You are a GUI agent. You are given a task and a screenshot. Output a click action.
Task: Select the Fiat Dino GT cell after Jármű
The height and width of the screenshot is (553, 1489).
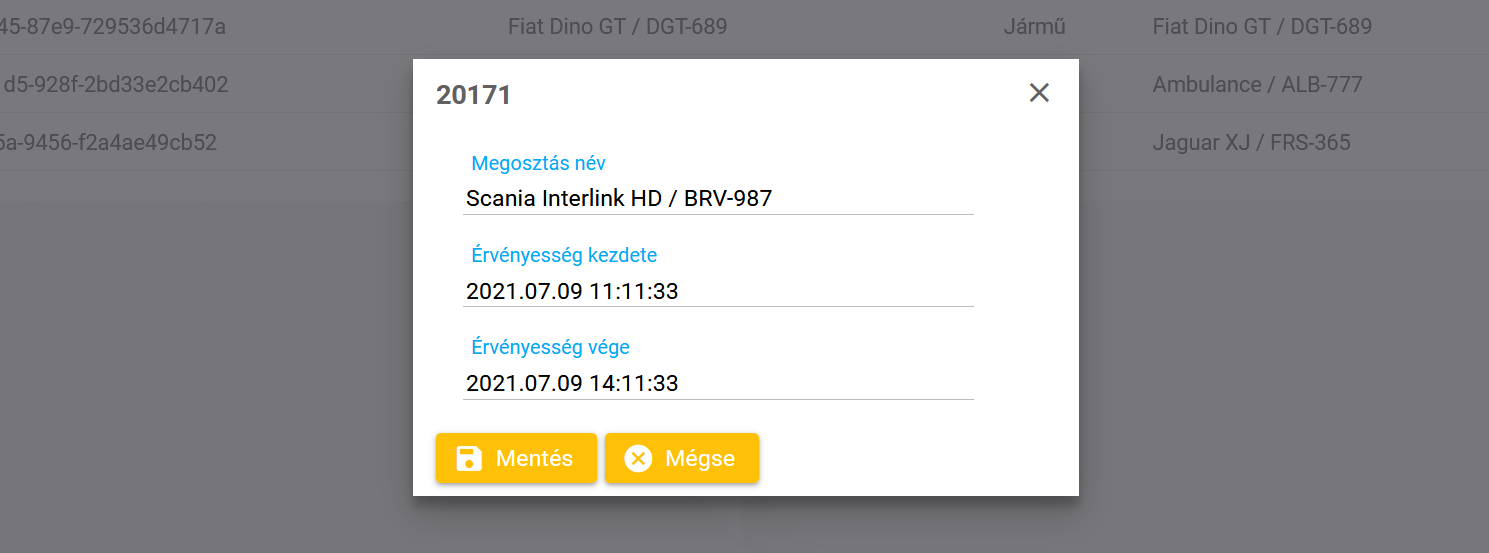(1262, 27)
